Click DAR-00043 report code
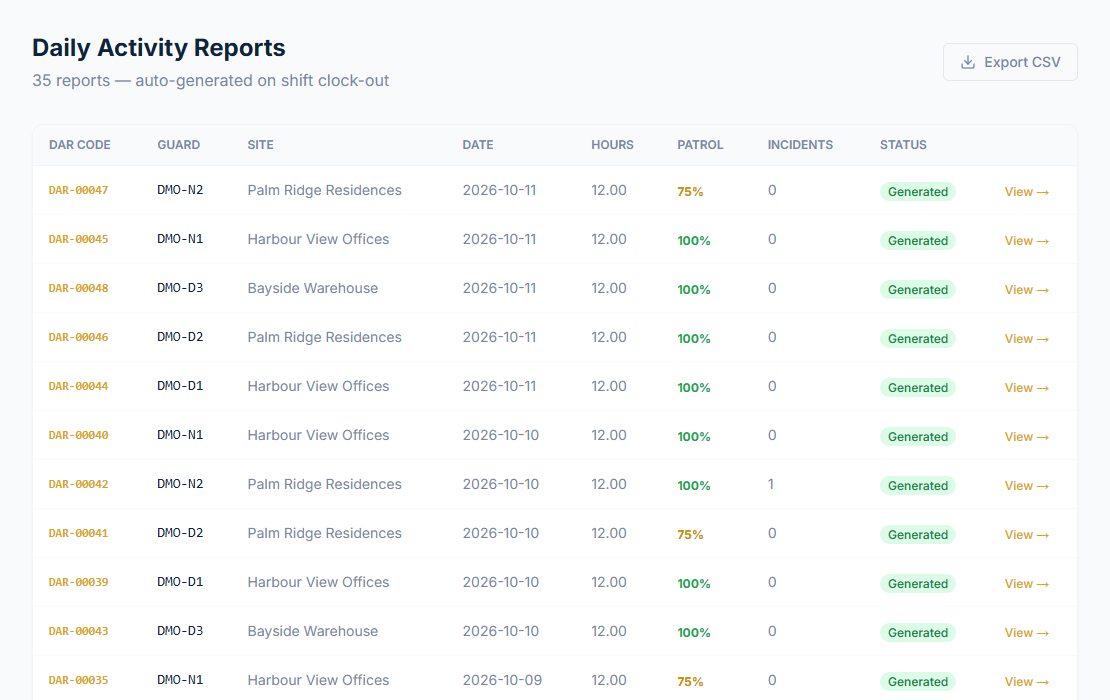The height and width of the screenshot is (700, 1110). pyautogui.click(x=79, y=631)
